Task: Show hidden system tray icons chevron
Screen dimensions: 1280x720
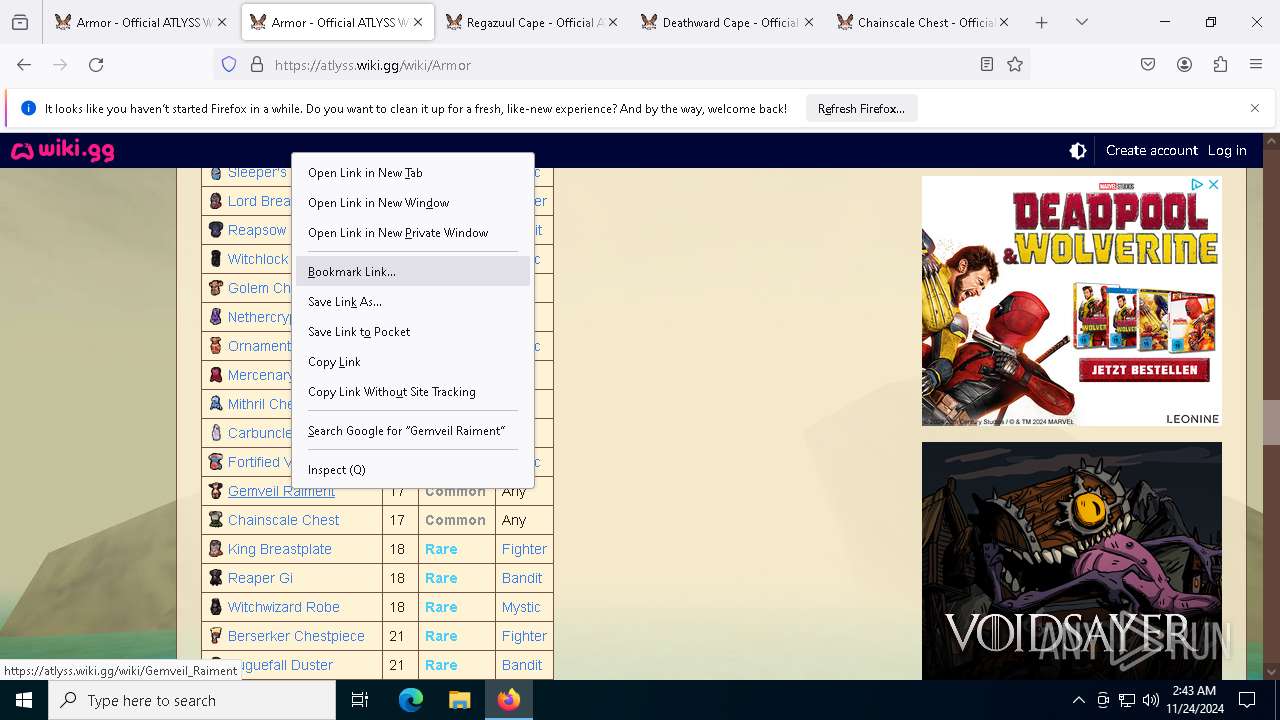Action: click(x=1078, y=700)
